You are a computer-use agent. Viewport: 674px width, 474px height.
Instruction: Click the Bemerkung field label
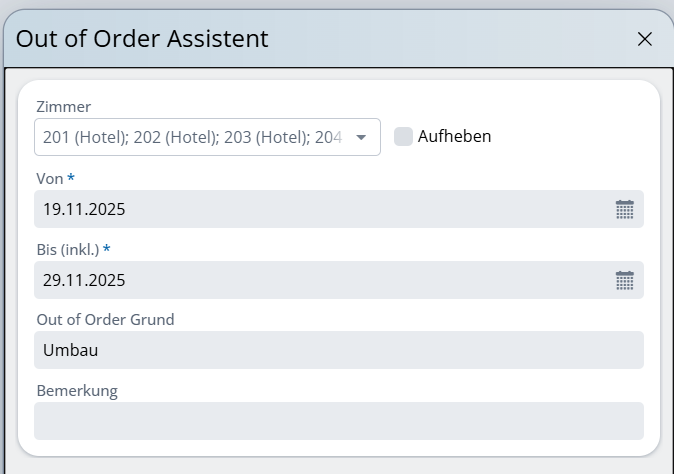(x=77, y=391)
